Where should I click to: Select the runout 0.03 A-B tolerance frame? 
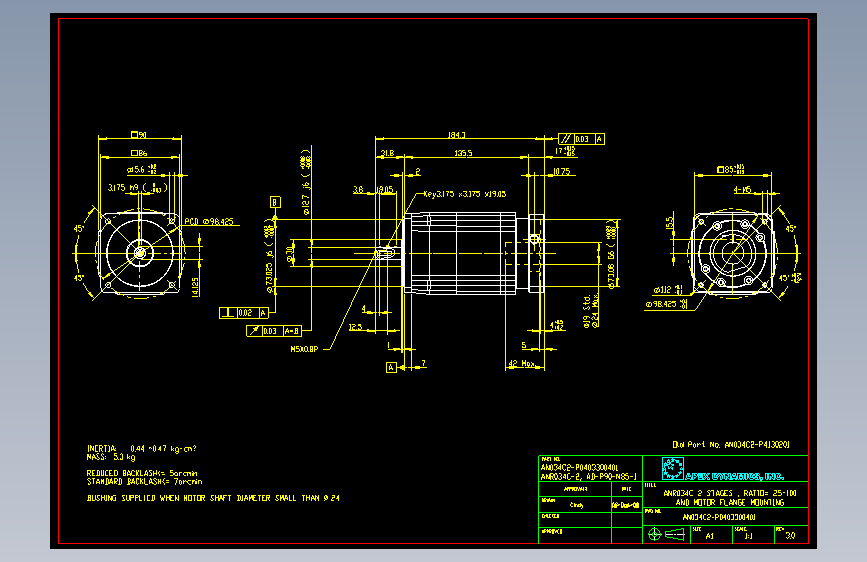pos(274,331)
